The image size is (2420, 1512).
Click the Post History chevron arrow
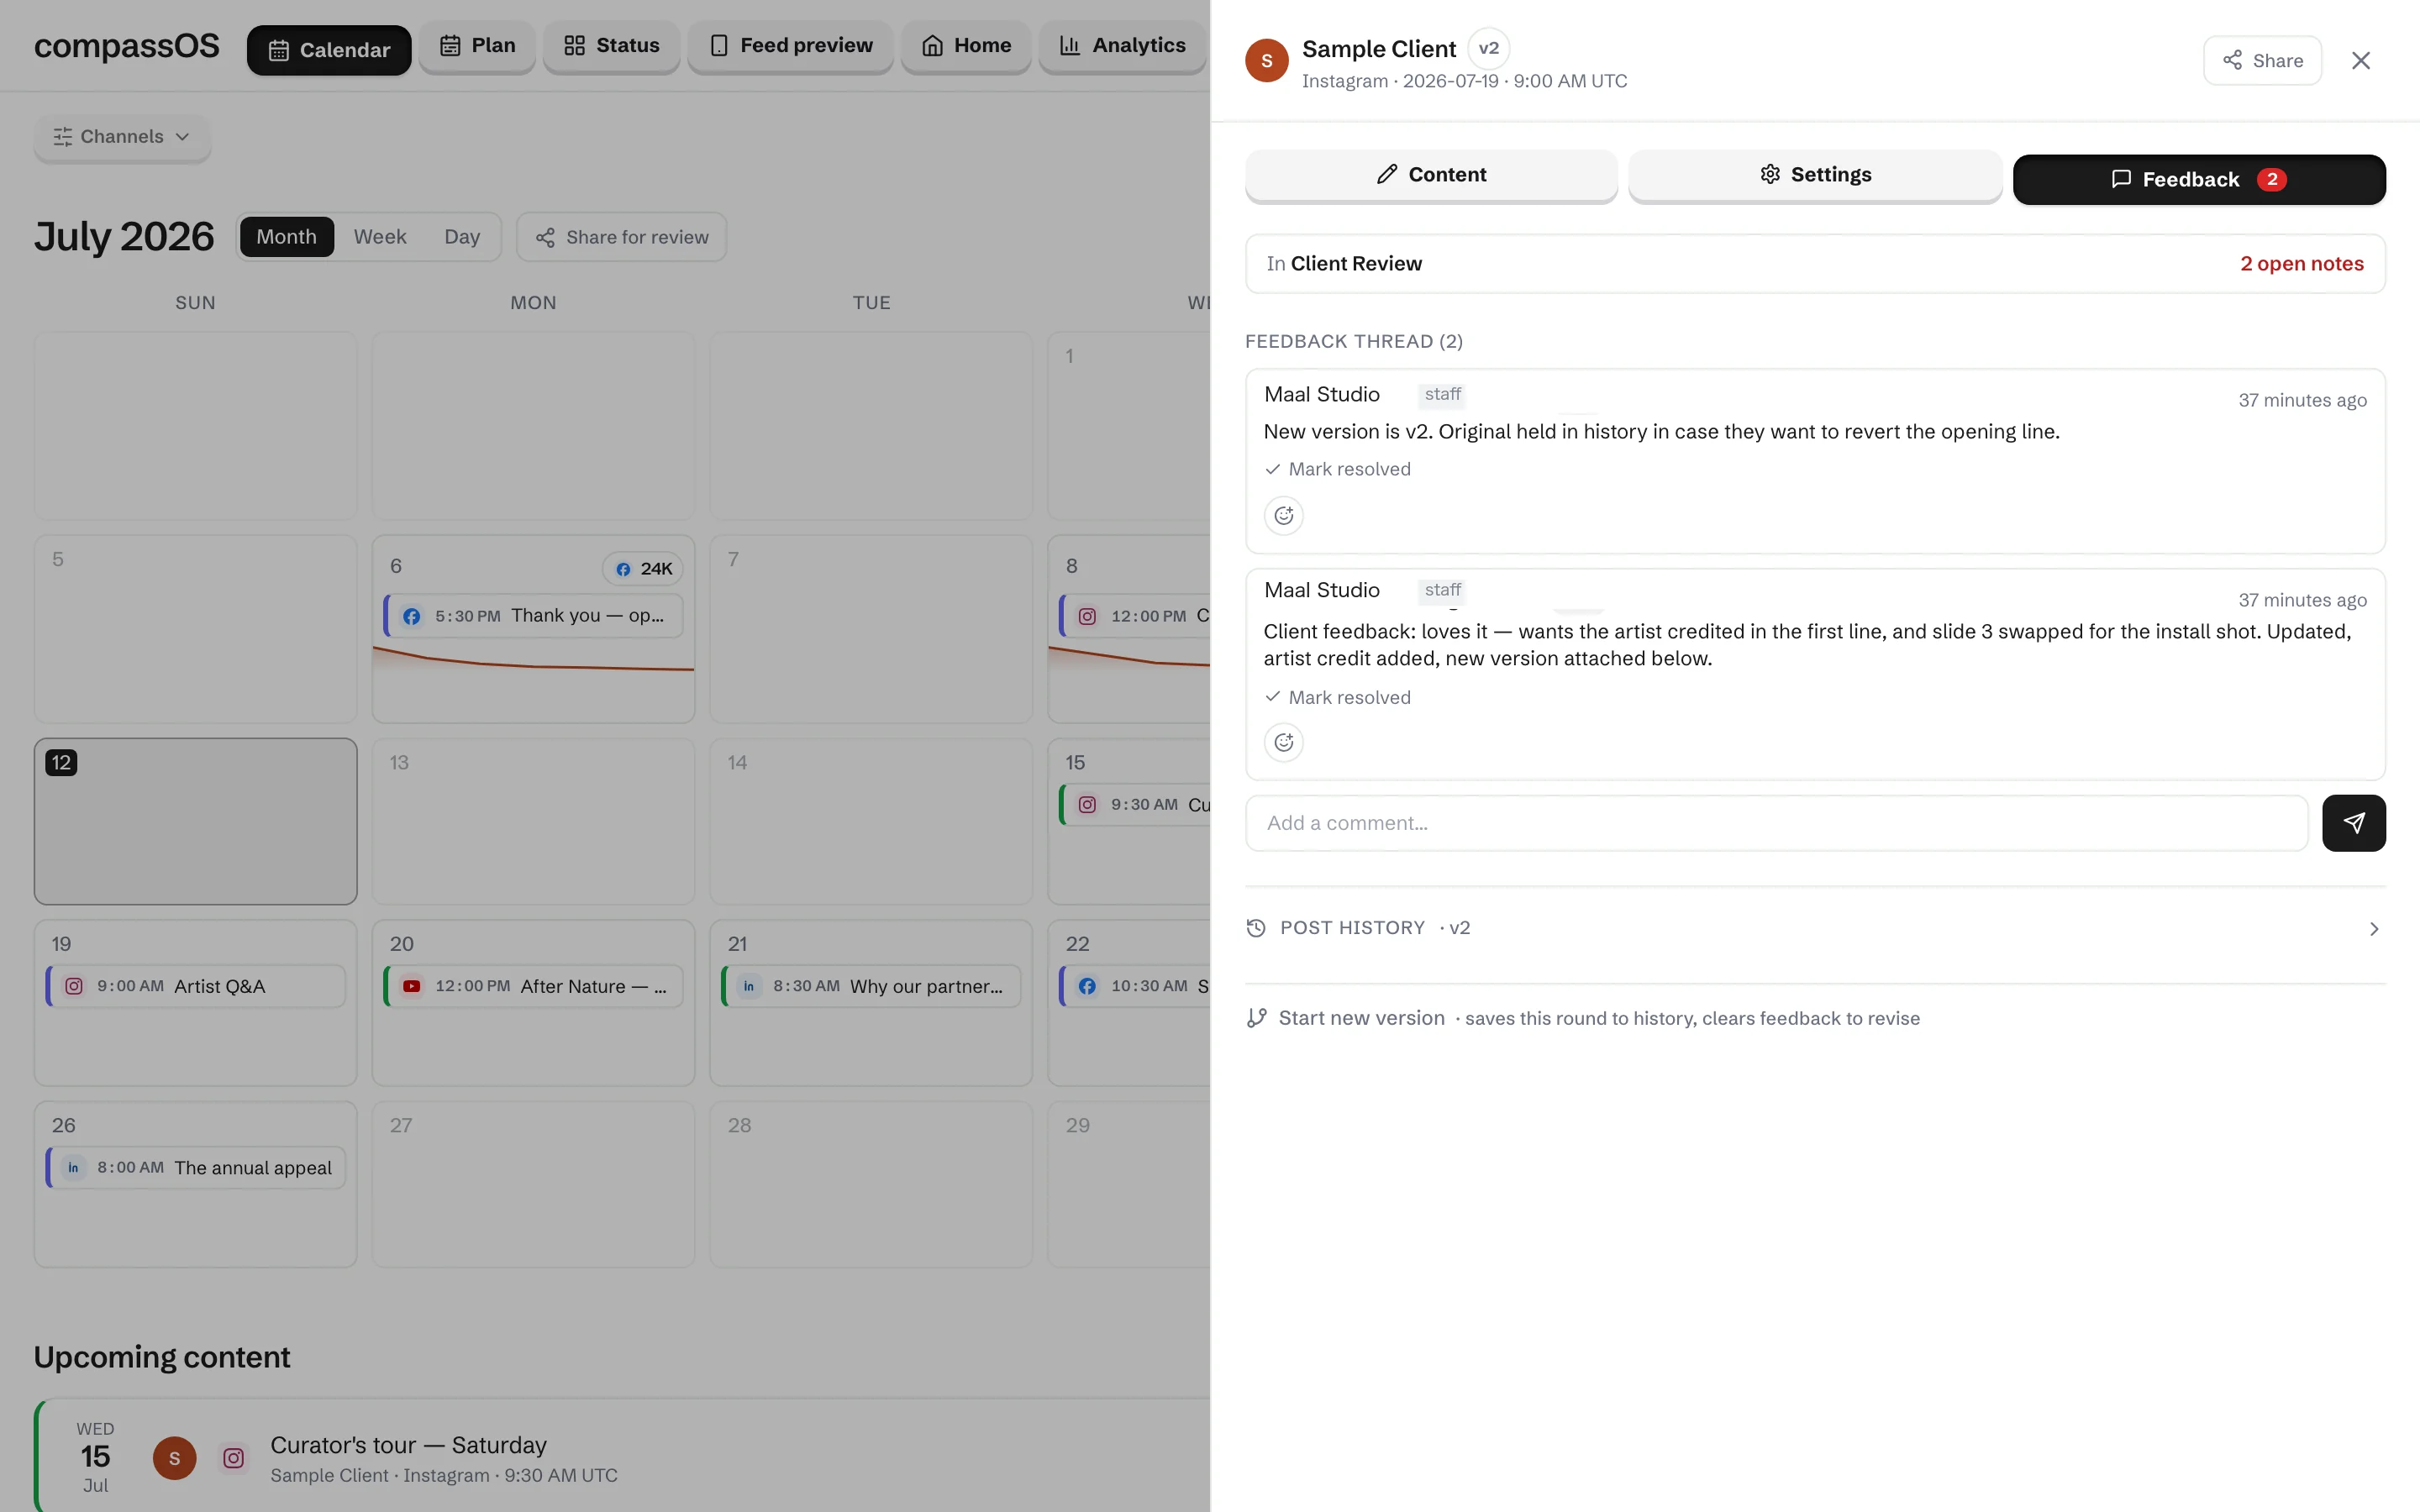pyautogui.click(x=2373, y=929)
